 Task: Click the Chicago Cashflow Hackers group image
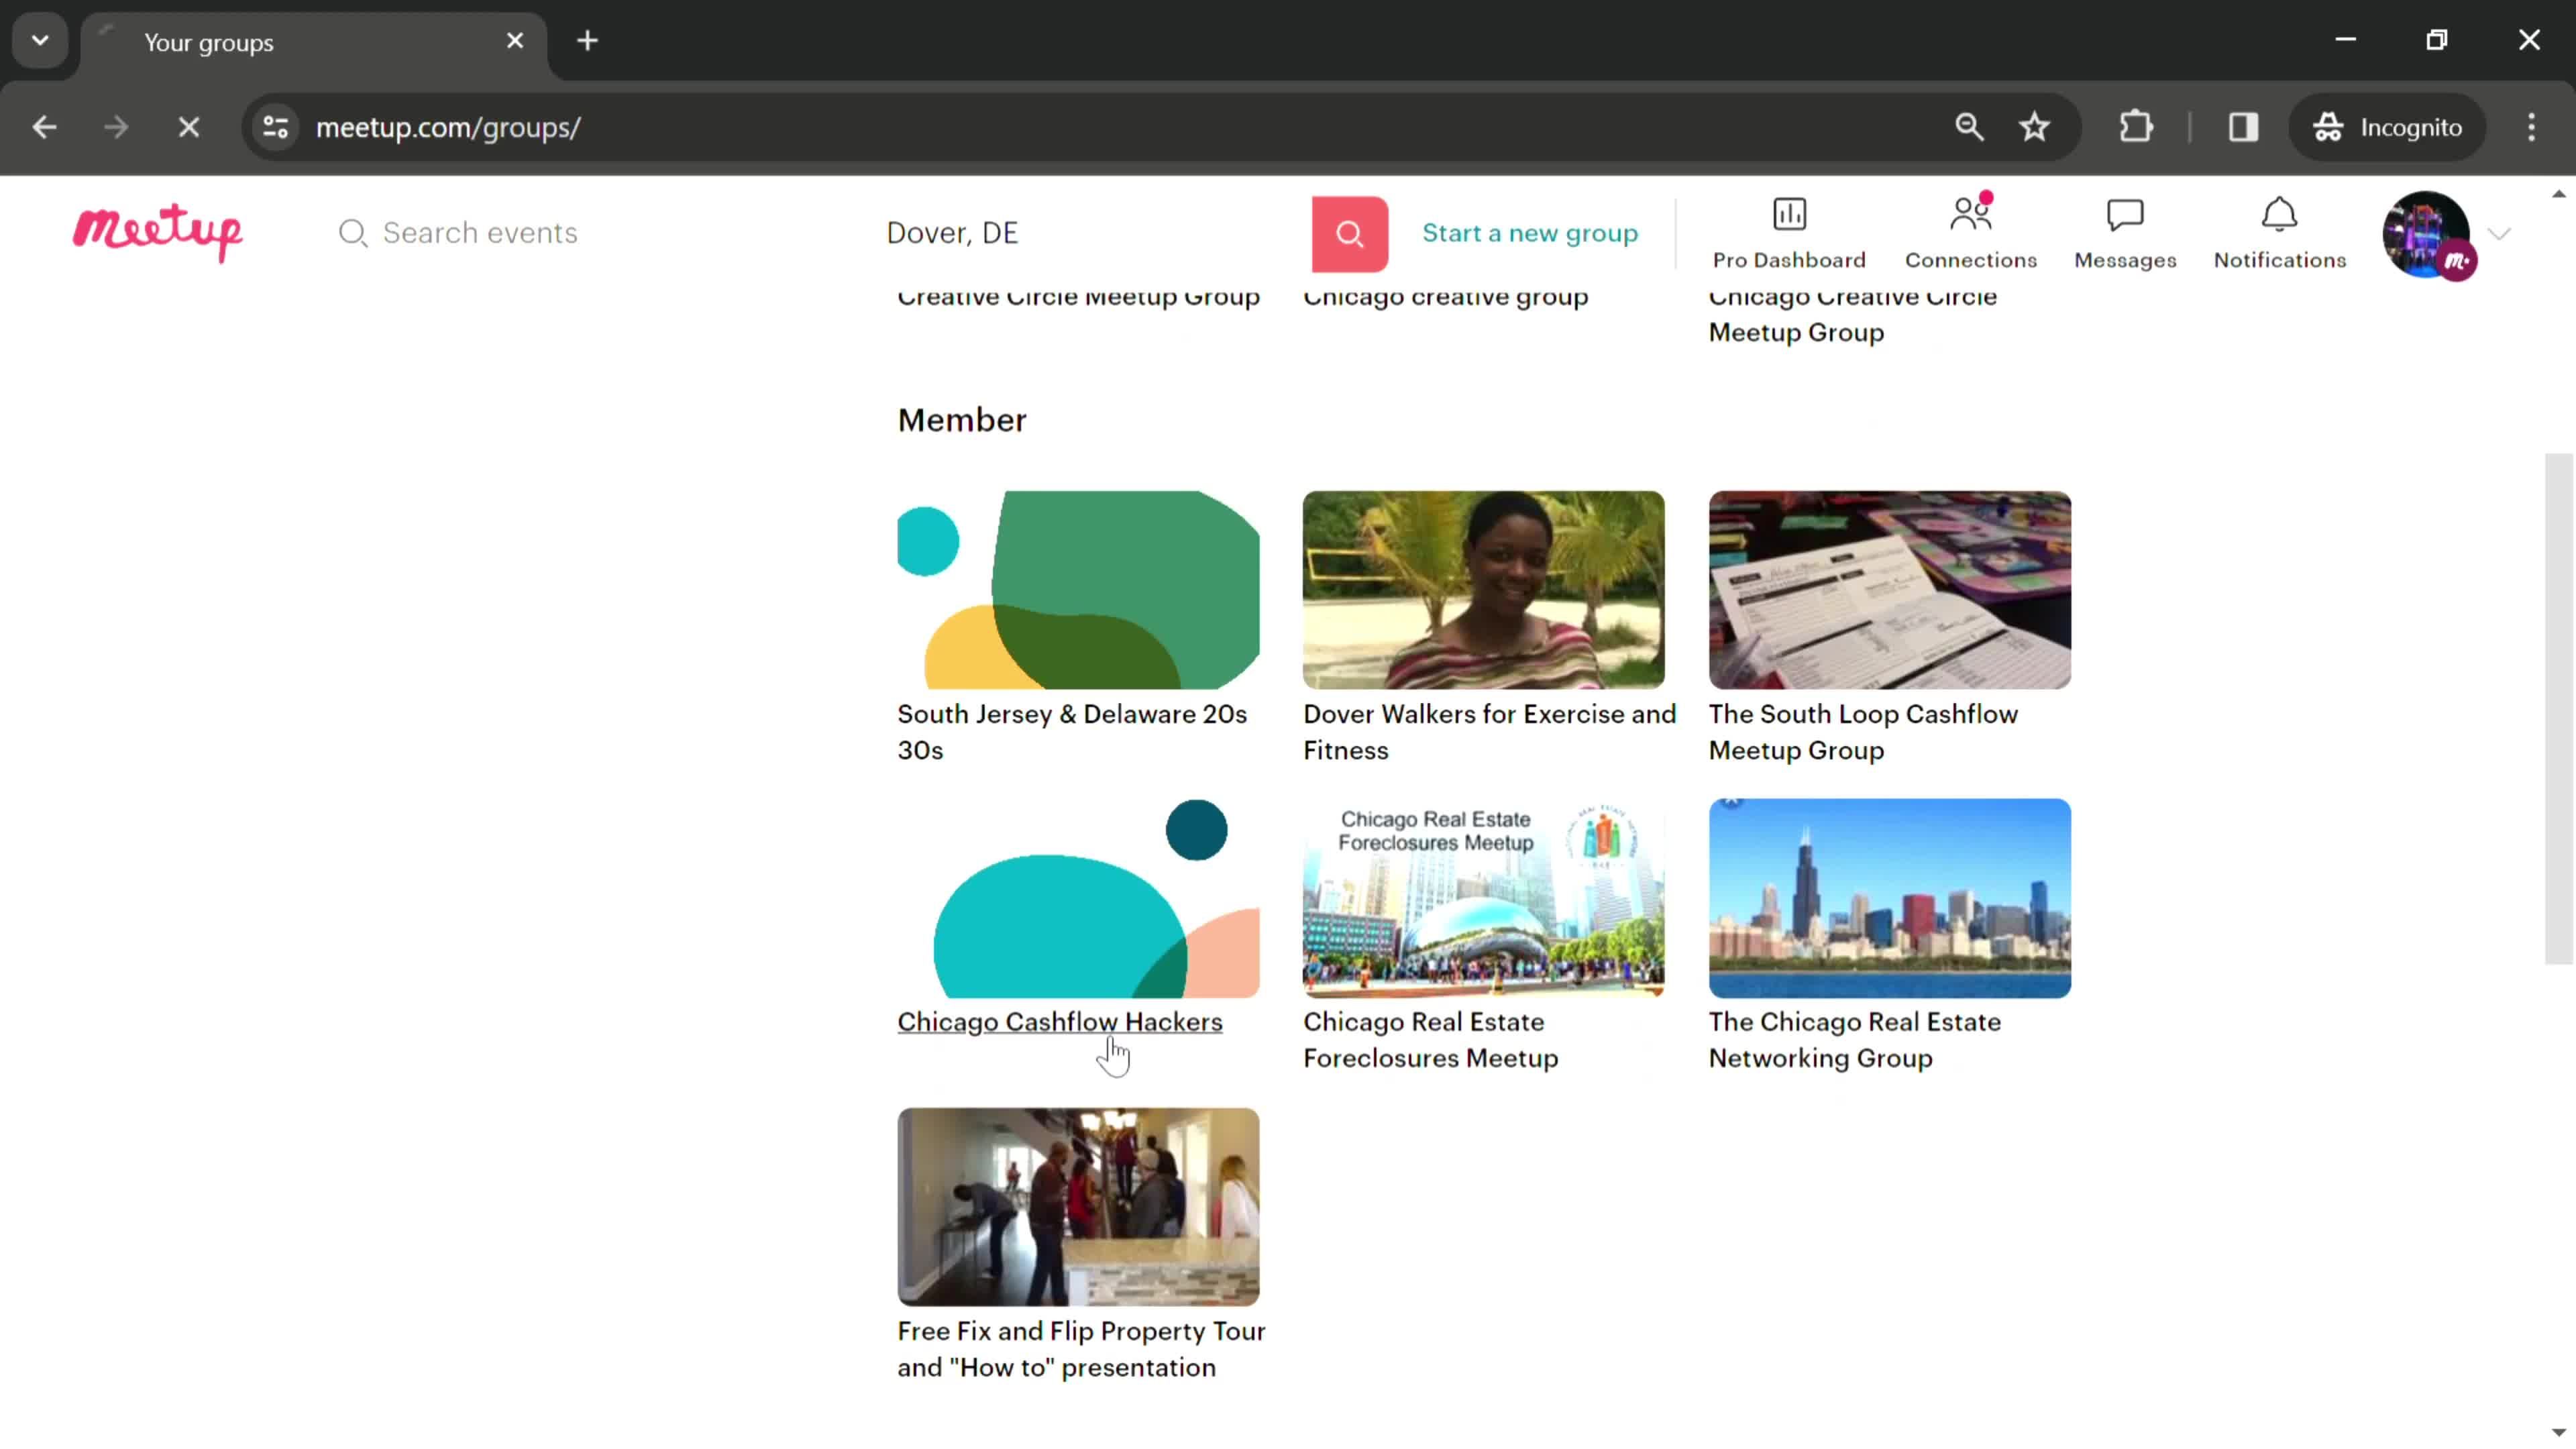pos(1078,898)
